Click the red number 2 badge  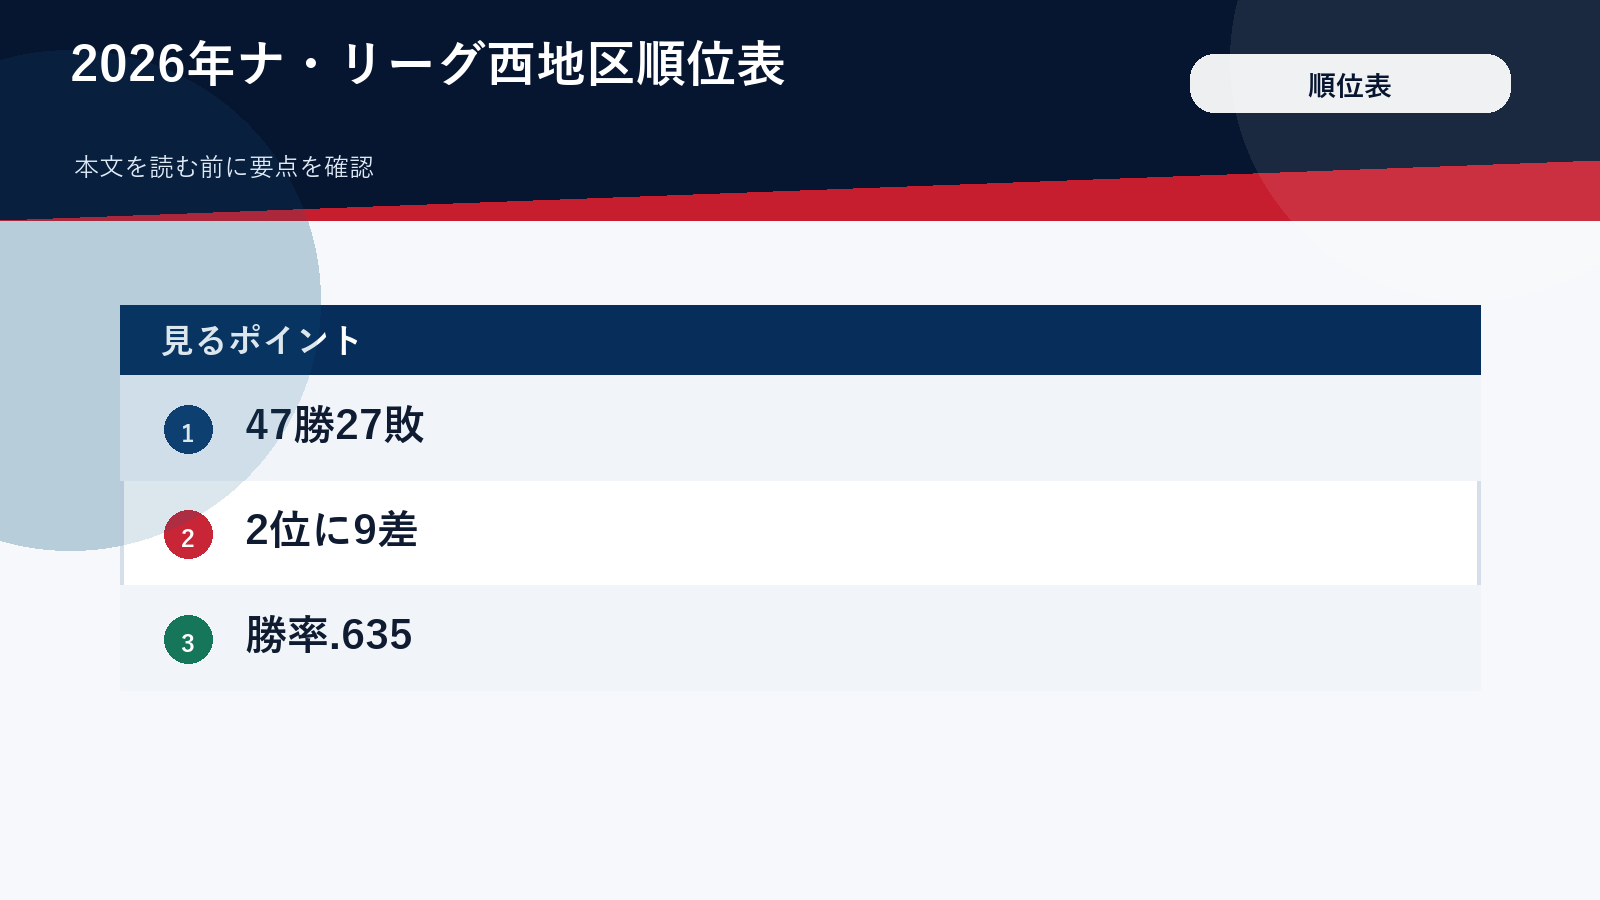(188, 534)
